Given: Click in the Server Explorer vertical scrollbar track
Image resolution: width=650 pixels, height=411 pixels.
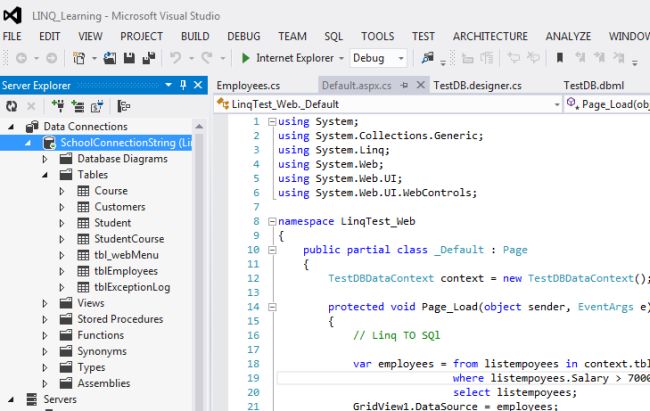Looking at the screenshot, I should click(x=199, y=272).
